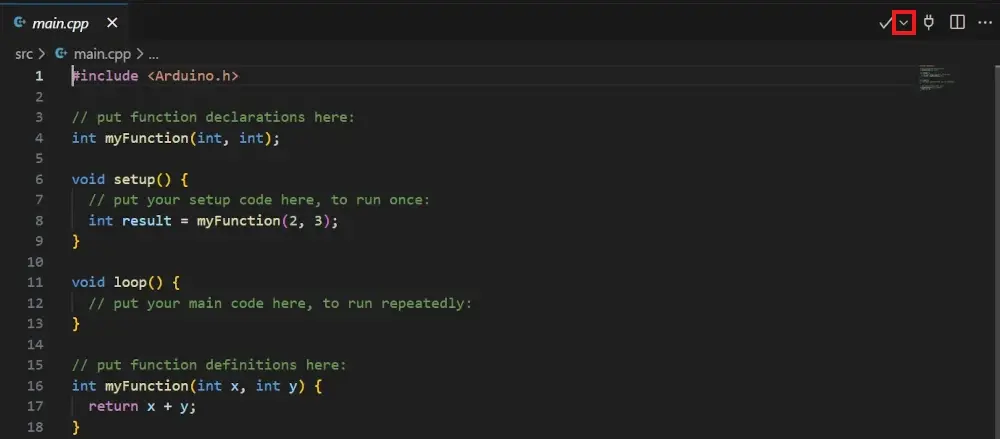The image size is (1000, 439).
Task: Click the Serial Monitor plug icon
Action: click(x=929, y=22)
